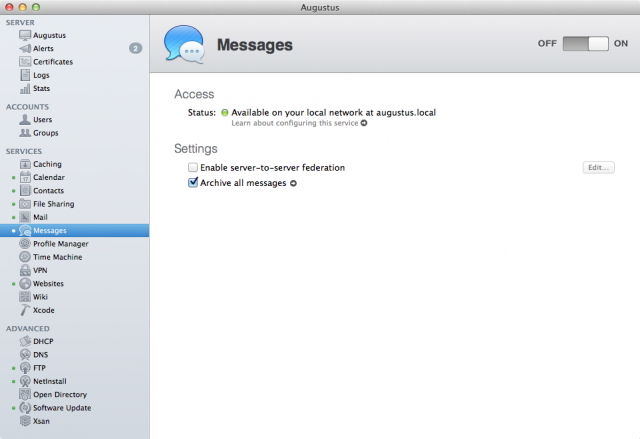
Task: Click the ACCOUNTS section header
Action: click(27, 107)
